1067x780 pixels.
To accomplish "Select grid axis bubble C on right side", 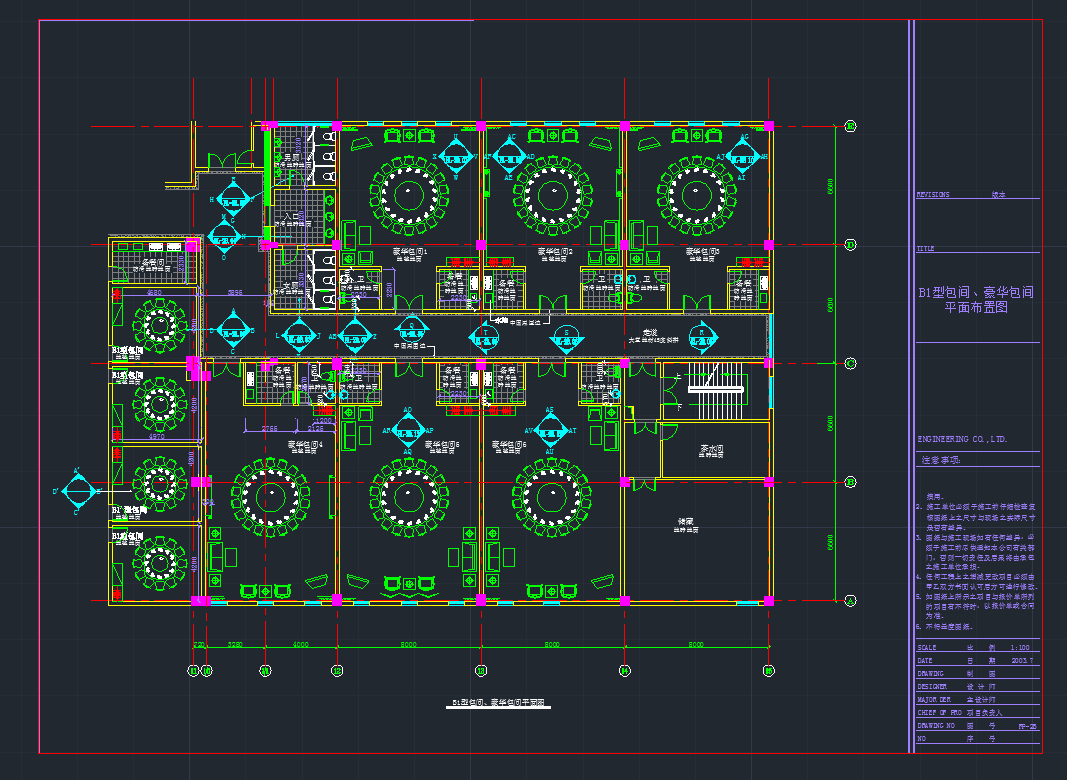I will click(851, 363).
